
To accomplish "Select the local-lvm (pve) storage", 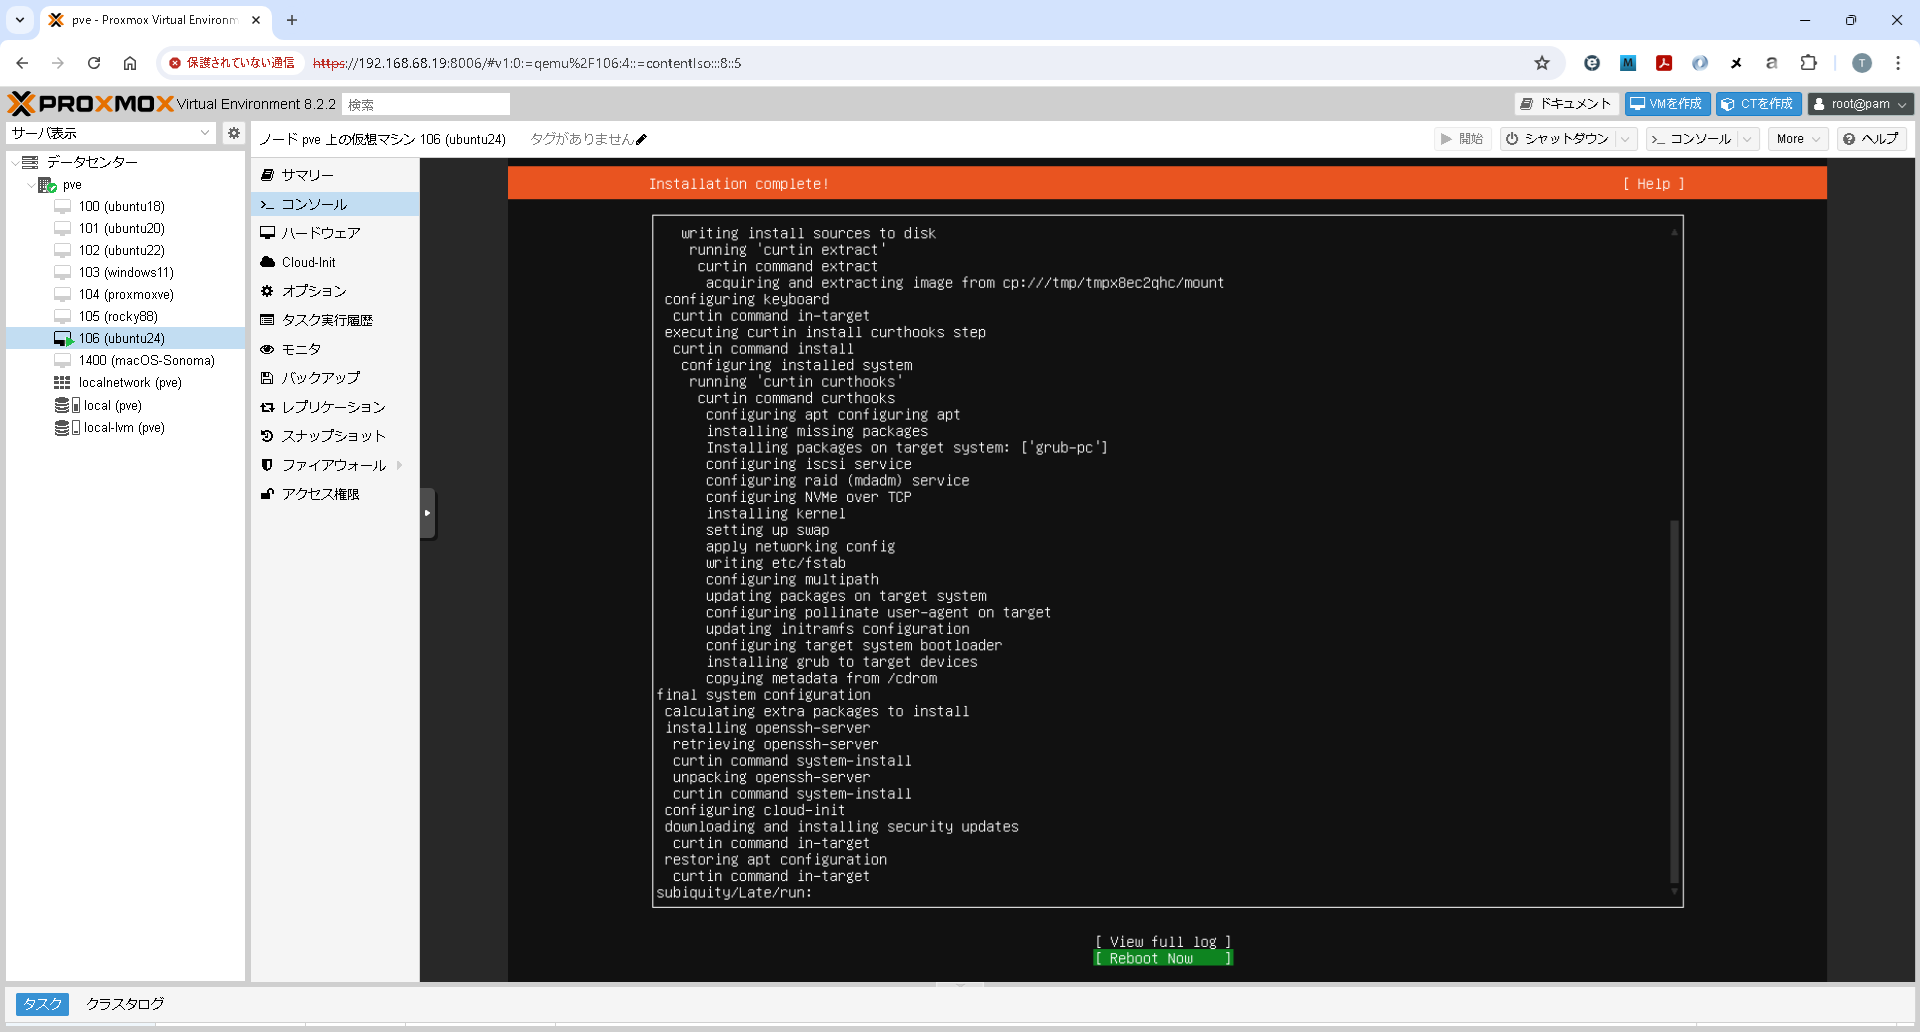I will coord(124,427).
